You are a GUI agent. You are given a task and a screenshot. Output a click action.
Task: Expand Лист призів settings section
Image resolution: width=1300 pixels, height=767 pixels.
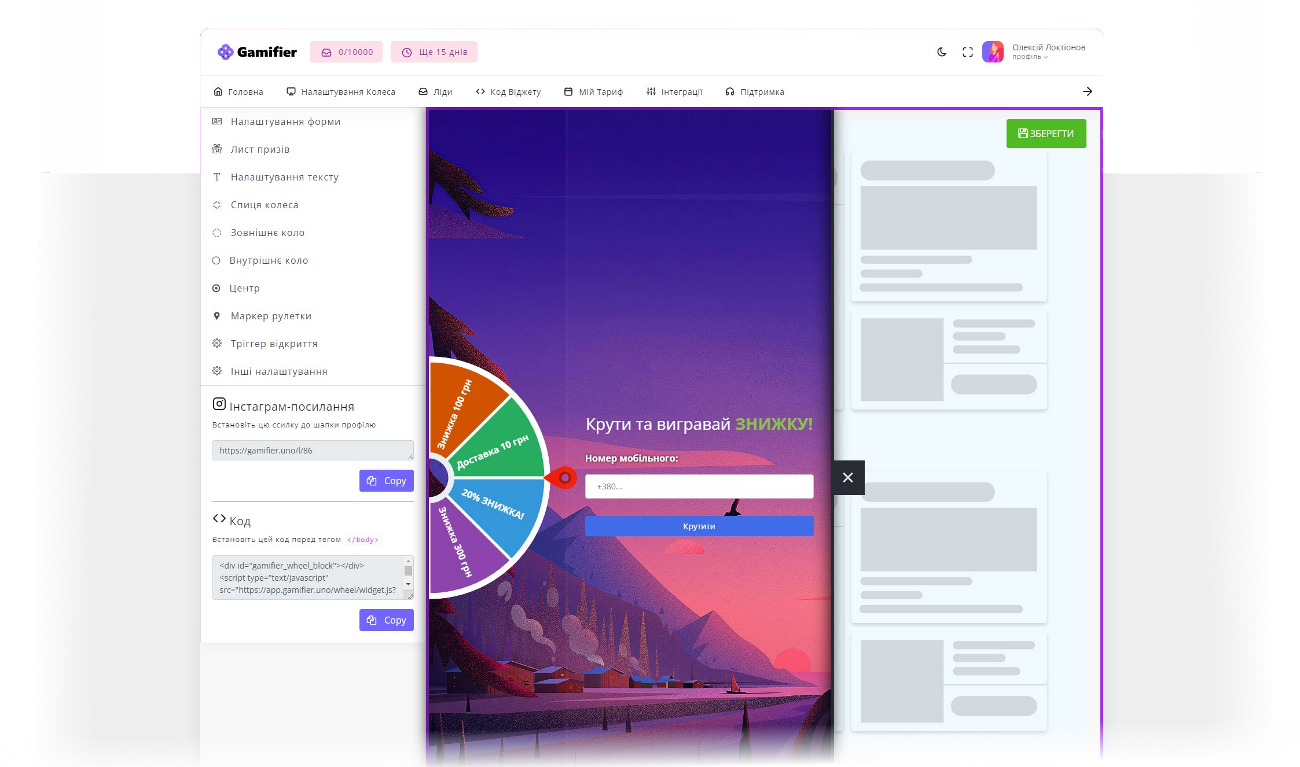click(259, 149)
